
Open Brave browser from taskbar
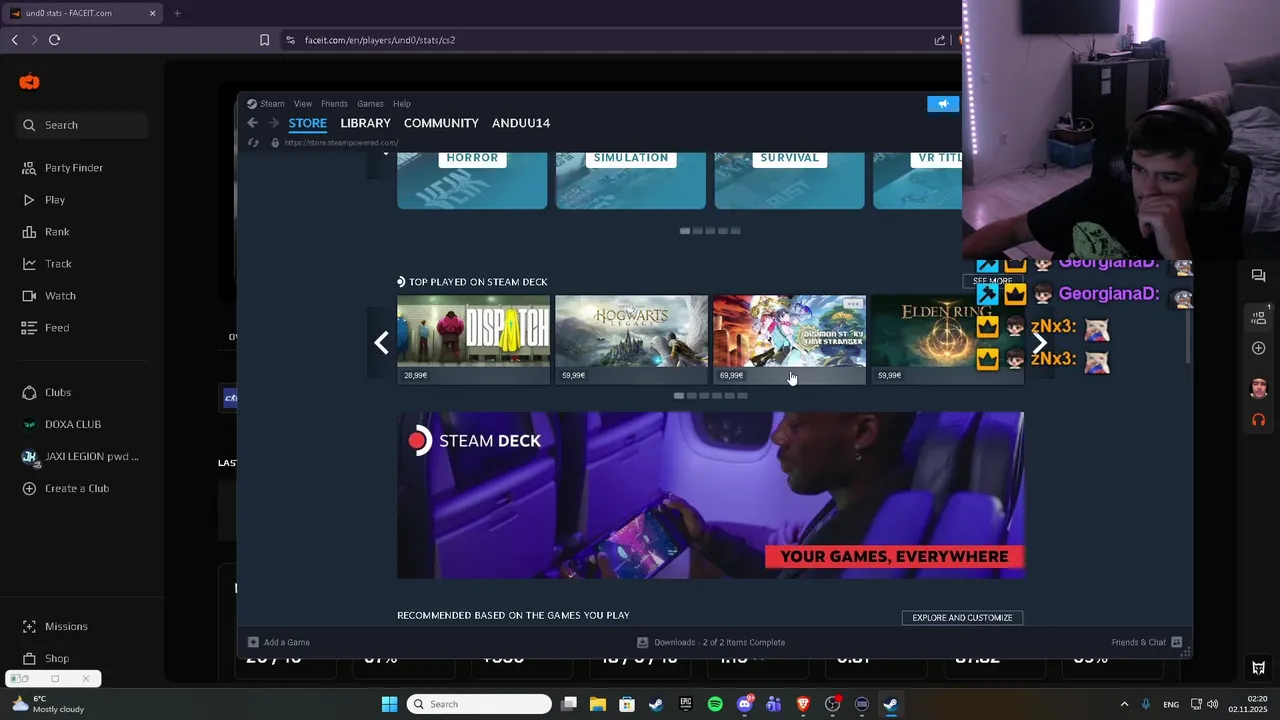click(x=803, y=704)
